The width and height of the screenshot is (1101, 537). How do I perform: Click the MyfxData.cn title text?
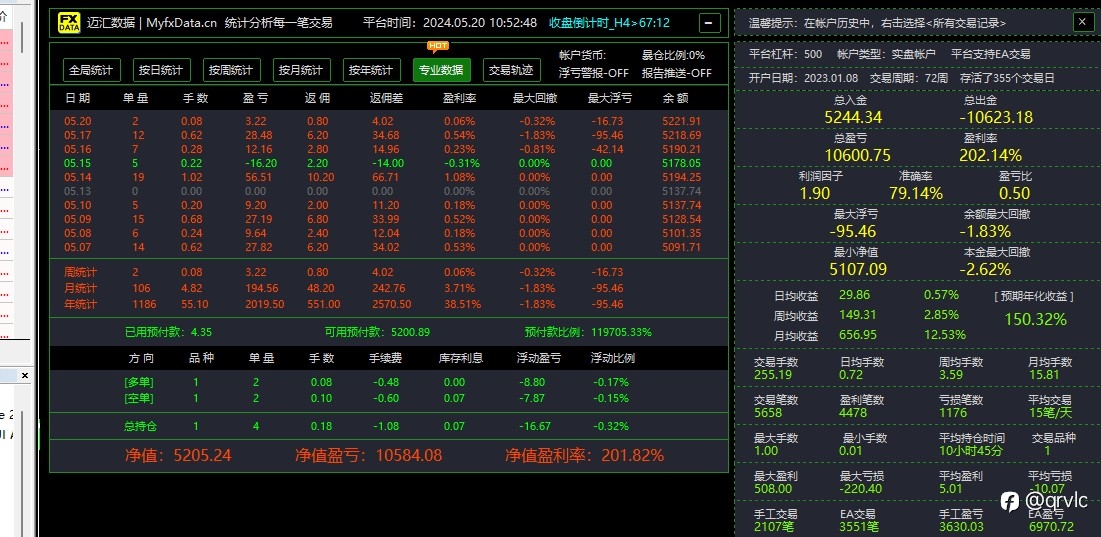(x=181, y=23)
